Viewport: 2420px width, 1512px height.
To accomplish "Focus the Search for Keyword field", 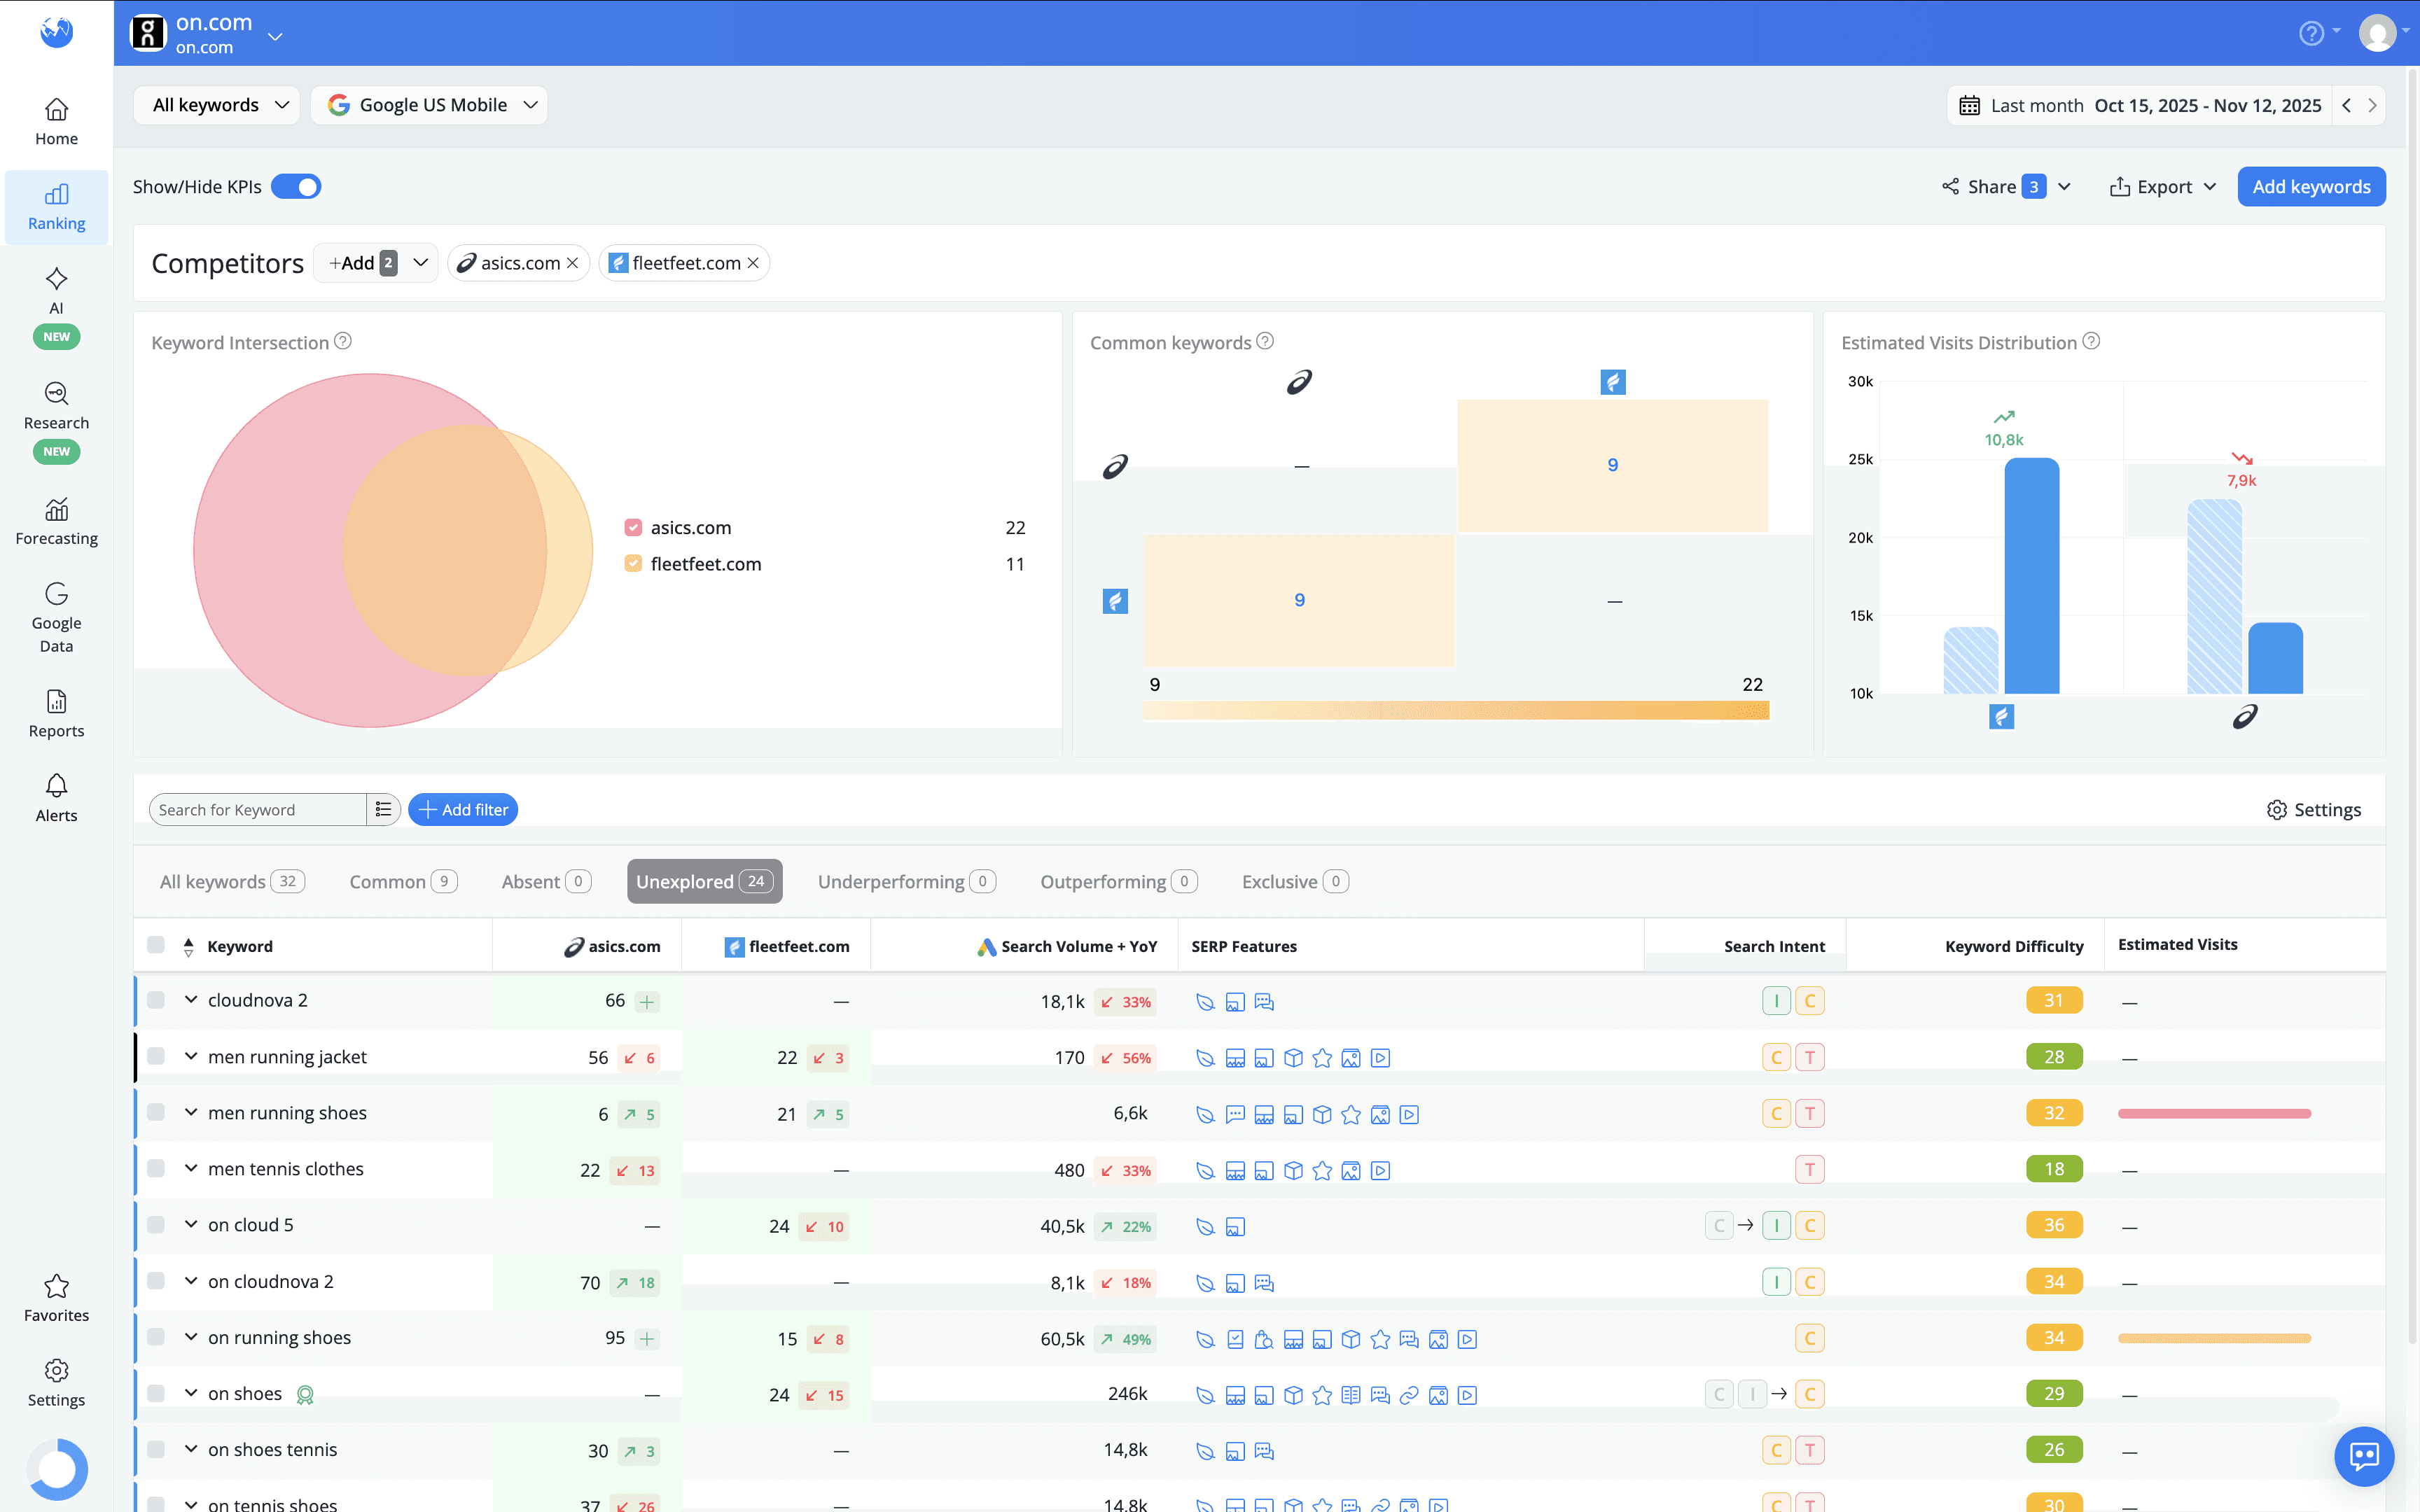I will 257,809.
